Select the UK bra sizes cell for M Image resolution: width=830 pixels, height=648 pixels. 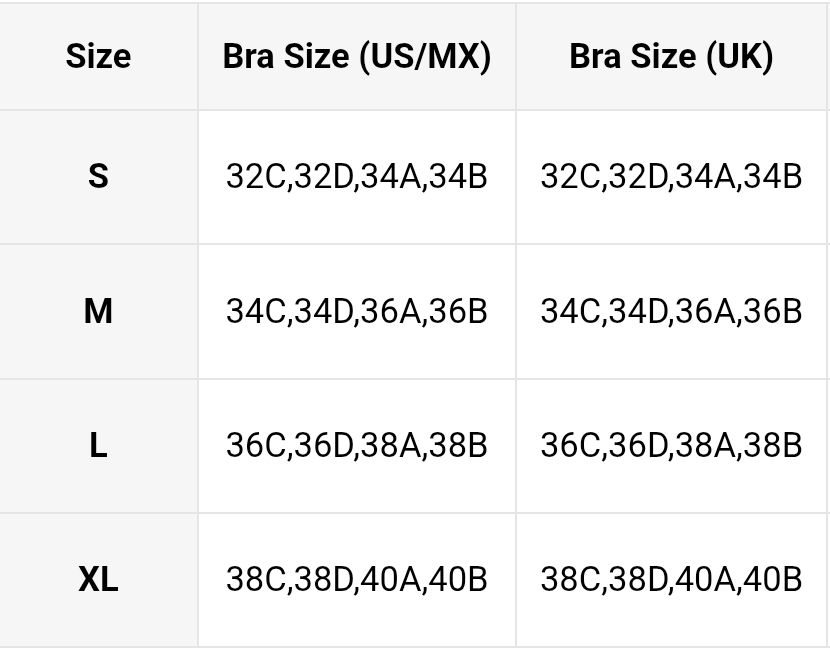[671, 312]
